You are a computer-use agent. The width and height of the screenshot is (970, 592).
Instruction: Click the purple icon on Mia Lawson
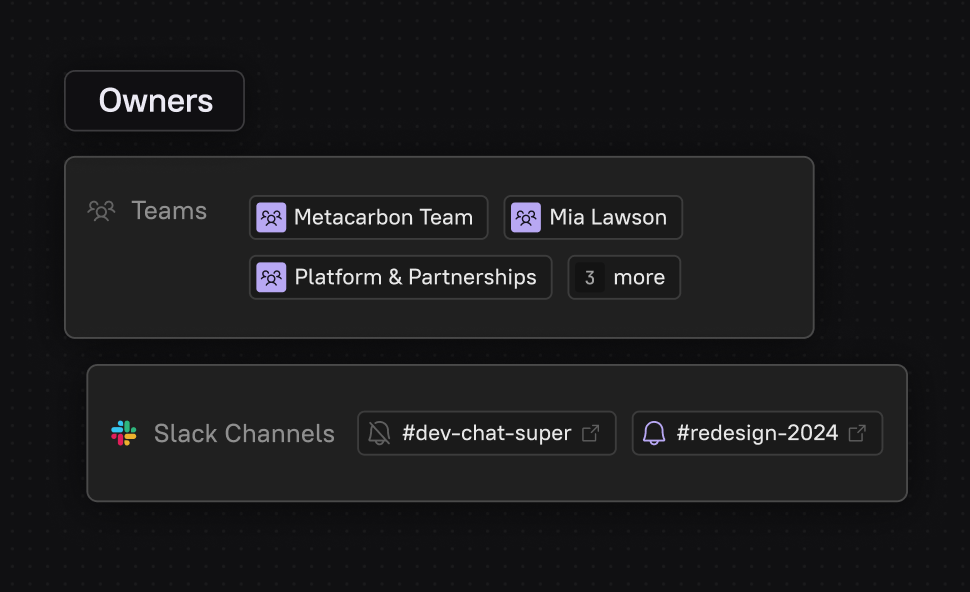click(526, 218)
